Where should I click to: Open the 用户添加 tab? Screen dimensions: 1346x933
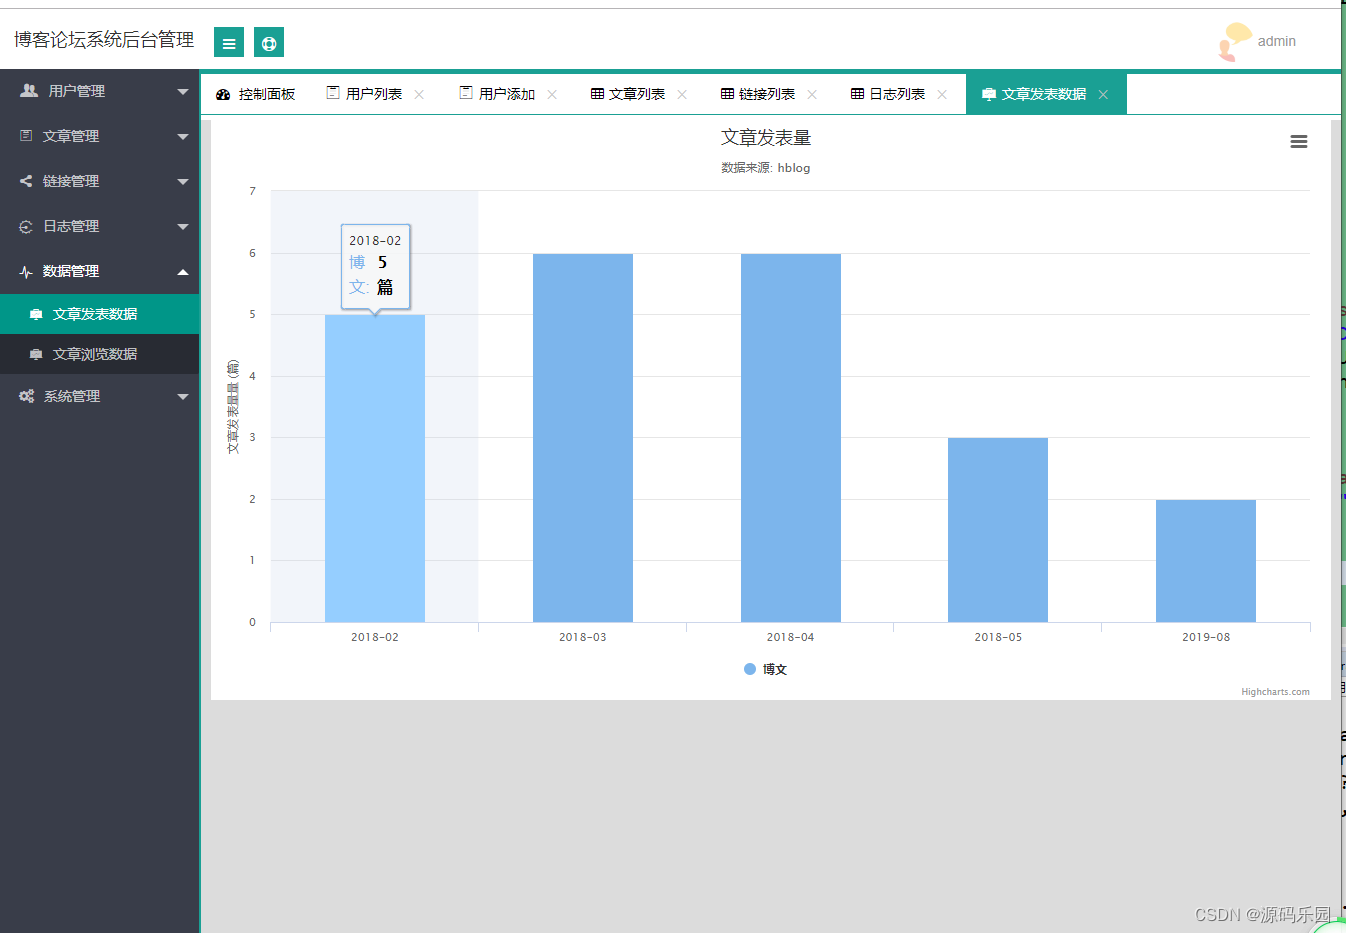point(497,93)
